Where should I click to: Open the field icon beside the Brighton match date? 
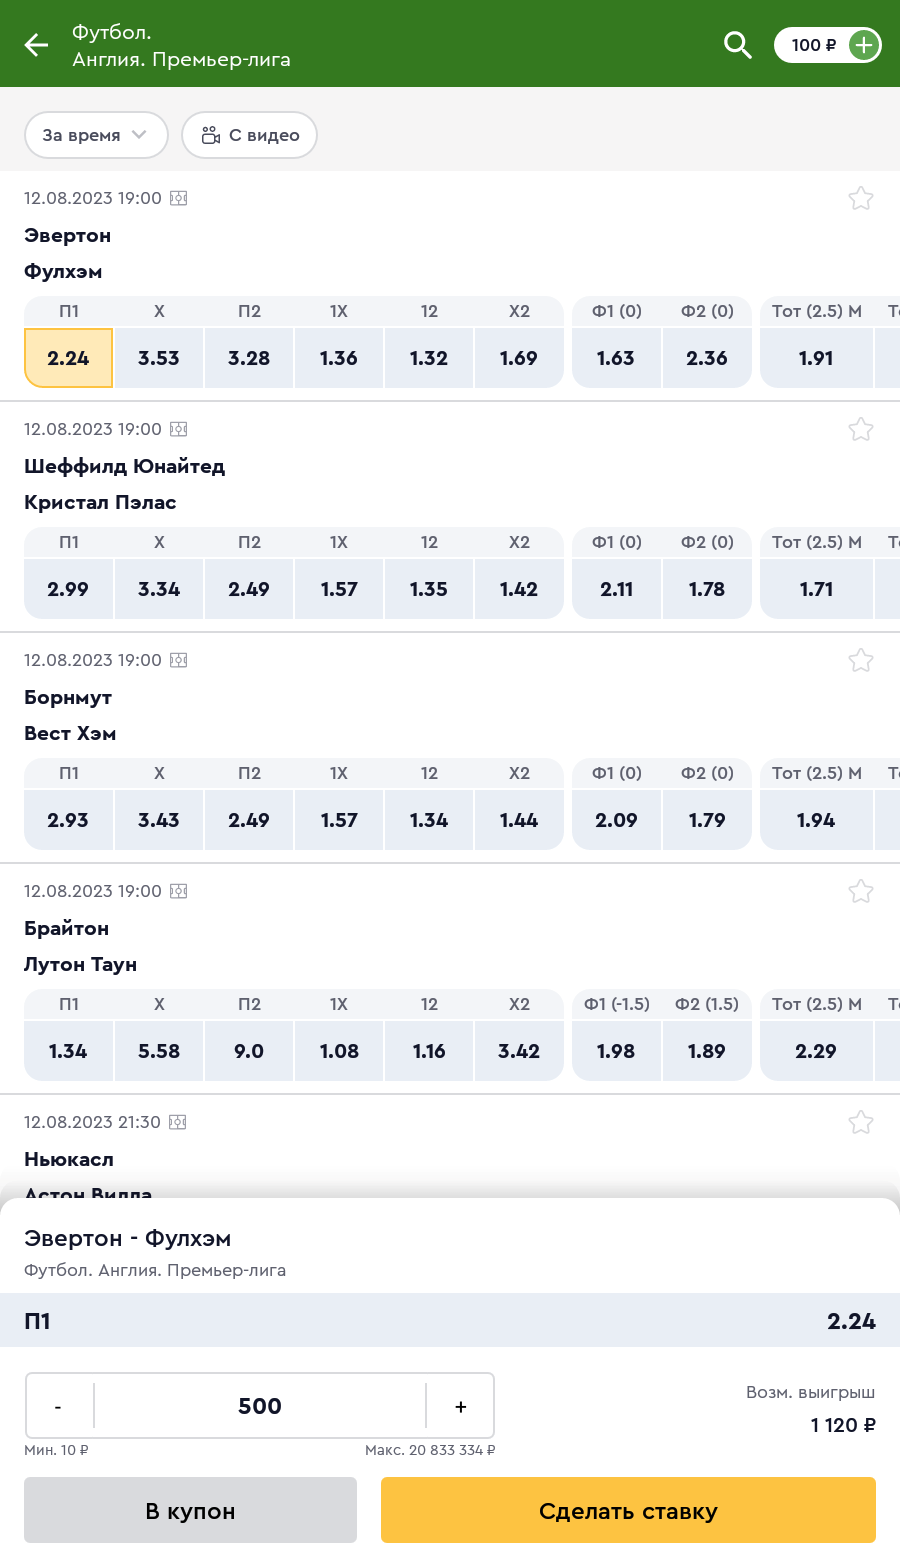179,891
